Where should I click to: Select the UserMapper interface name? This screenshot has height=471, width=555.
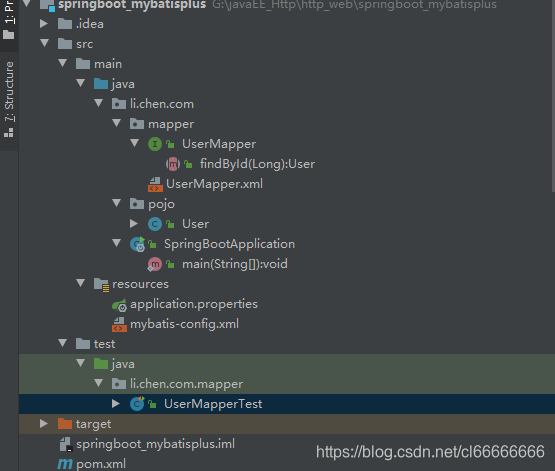(x=219, y=144)
